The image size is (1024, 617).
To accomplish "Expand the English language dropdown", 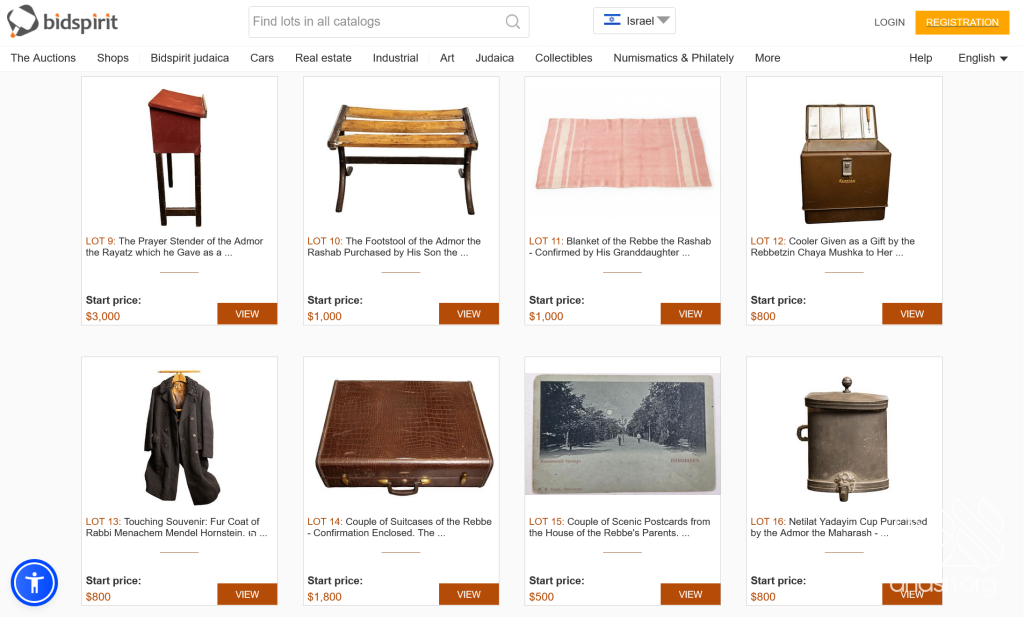I will (982, 58).
